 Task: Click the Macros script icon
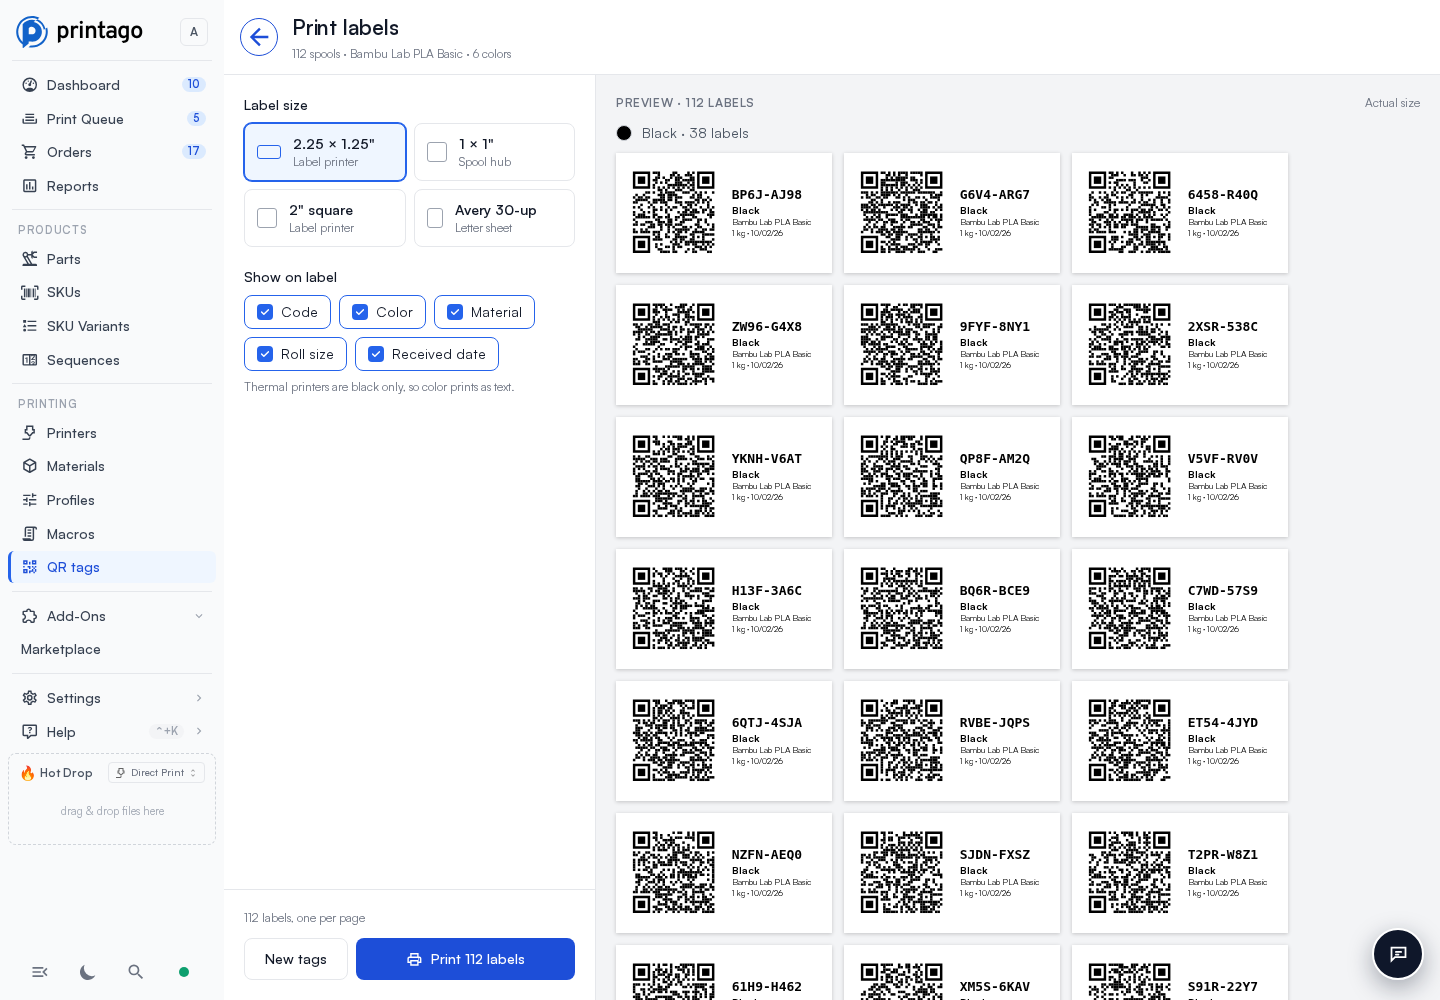coord(30,534)
